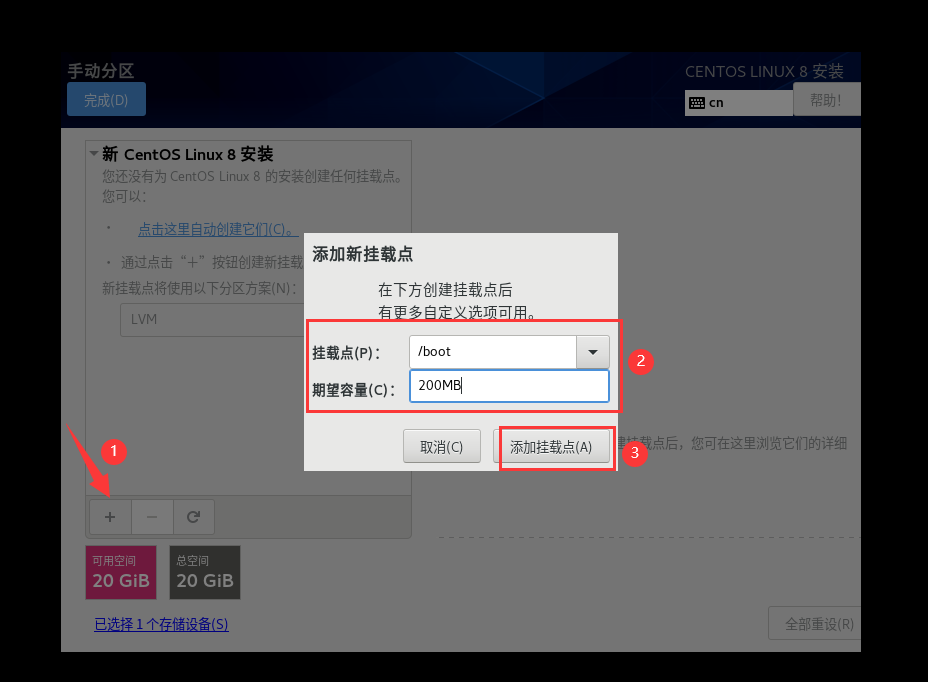Click the 添加新挂载点 dialog title
The image size is (928, 682).
coord(362,254)
